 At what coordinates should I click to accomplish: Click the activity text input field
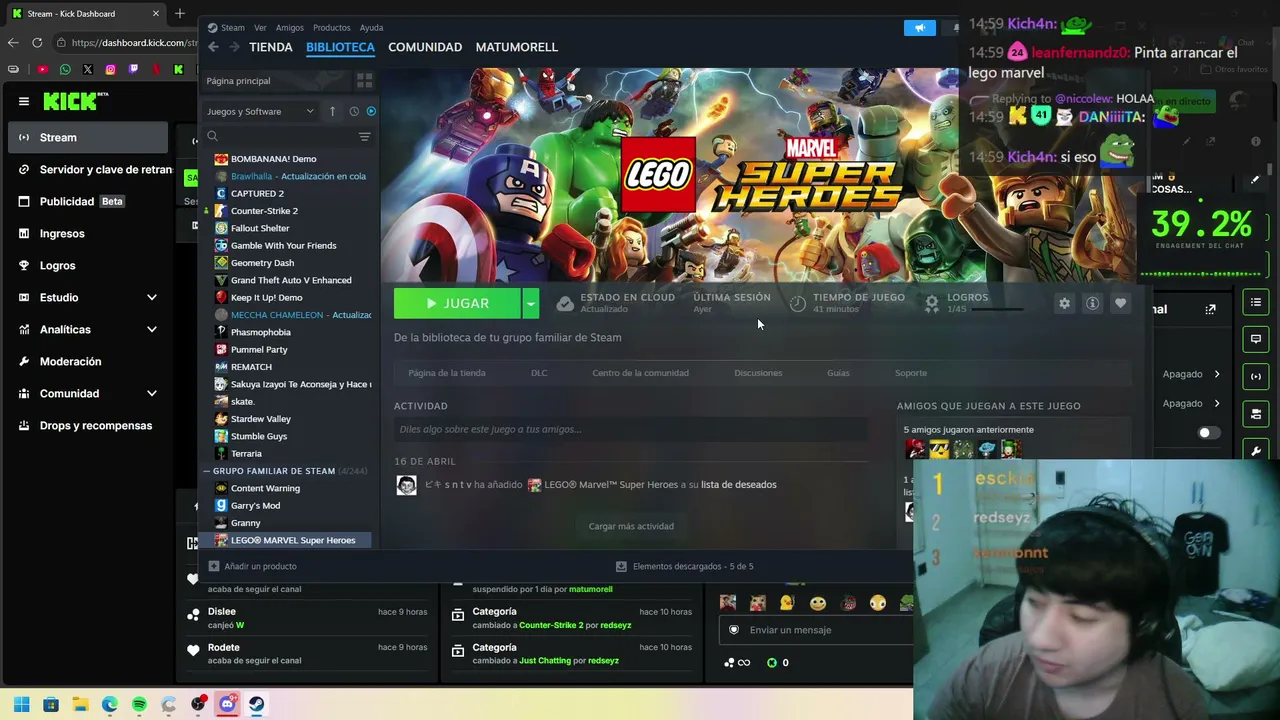click(x=631, y=429)
